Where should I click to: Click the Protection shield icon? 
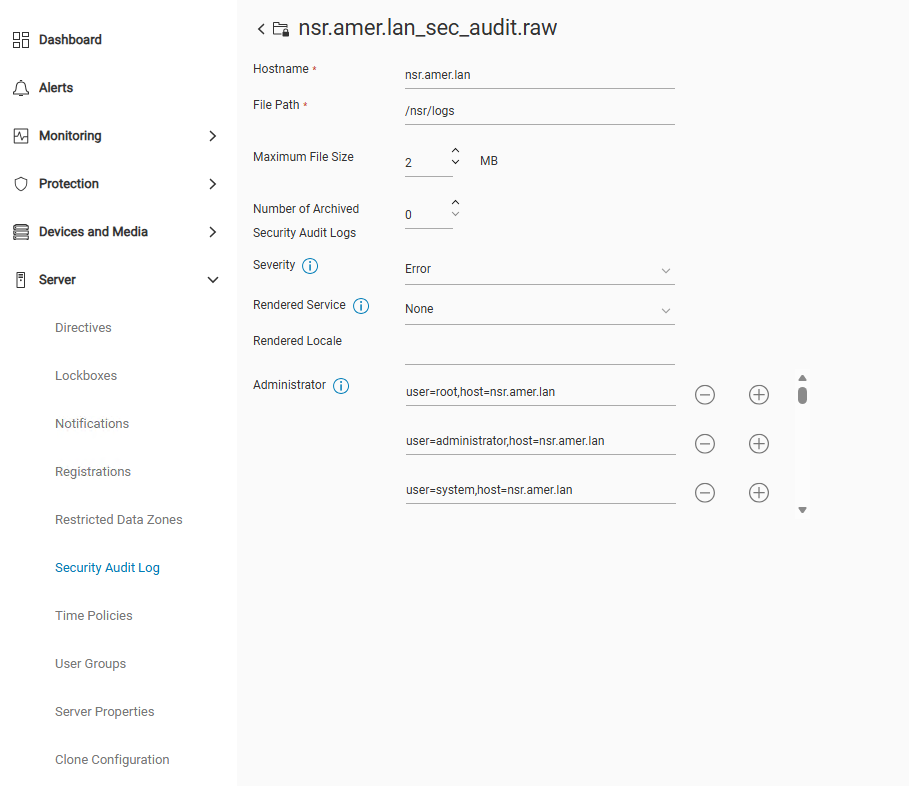tap(22, 184)
